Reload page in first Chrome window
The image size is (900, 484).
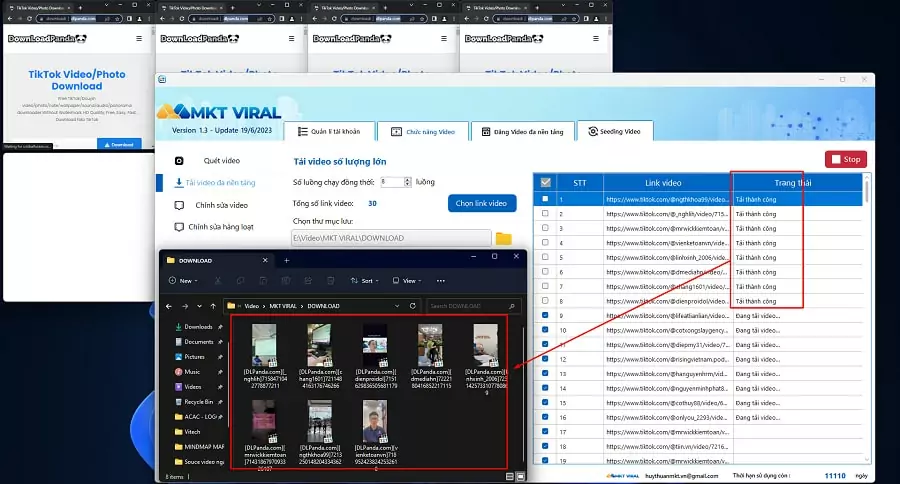click(29, 18)
